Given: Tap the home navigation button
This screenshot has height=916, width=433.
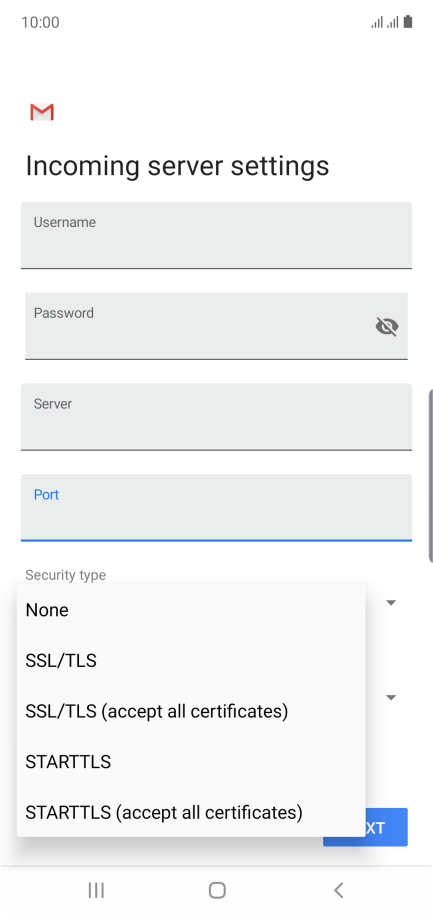Looking at the screenshot, I should click(217, 890).
